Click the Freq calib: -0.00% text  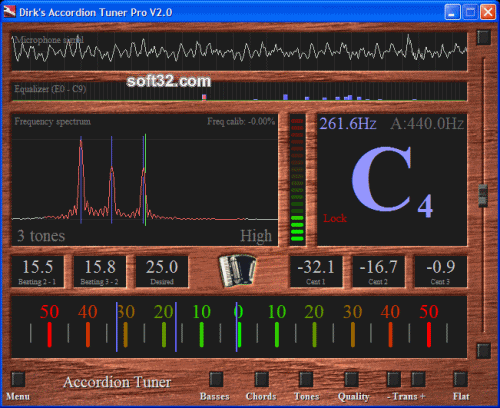241,121
